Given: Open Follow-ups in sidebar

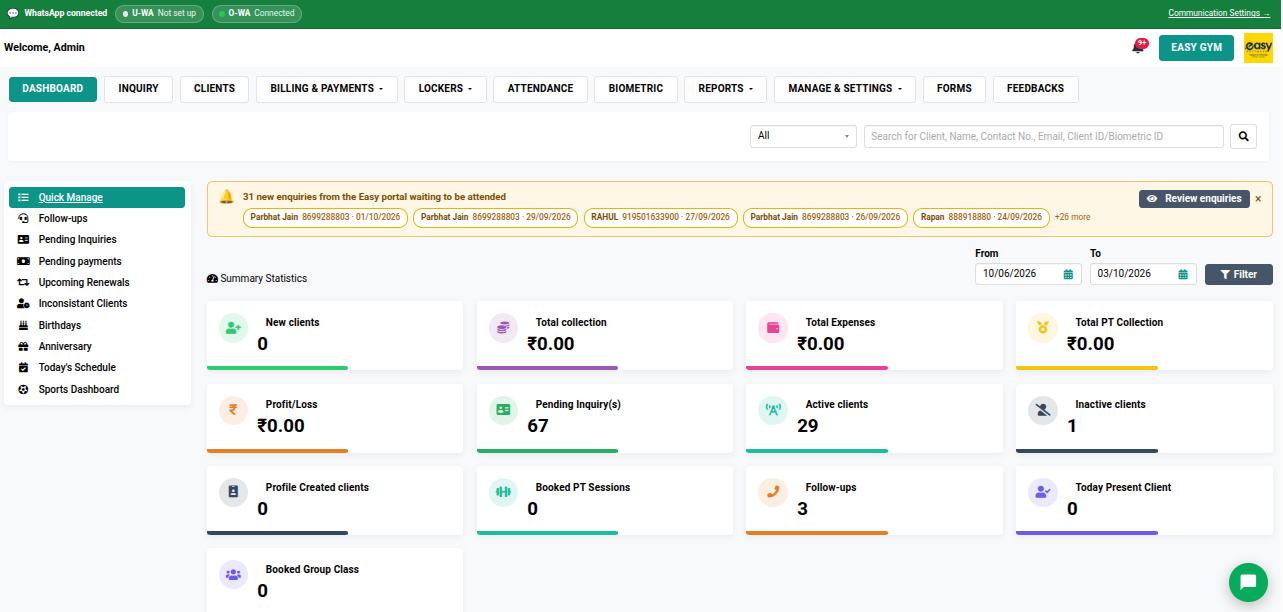Looking at the screenshot, I should [96, 218].
